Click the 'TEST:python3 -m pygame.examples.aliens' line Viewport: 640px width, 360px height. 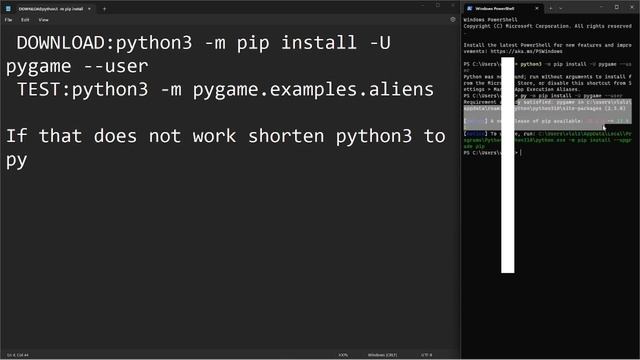(x=225, y=89)
